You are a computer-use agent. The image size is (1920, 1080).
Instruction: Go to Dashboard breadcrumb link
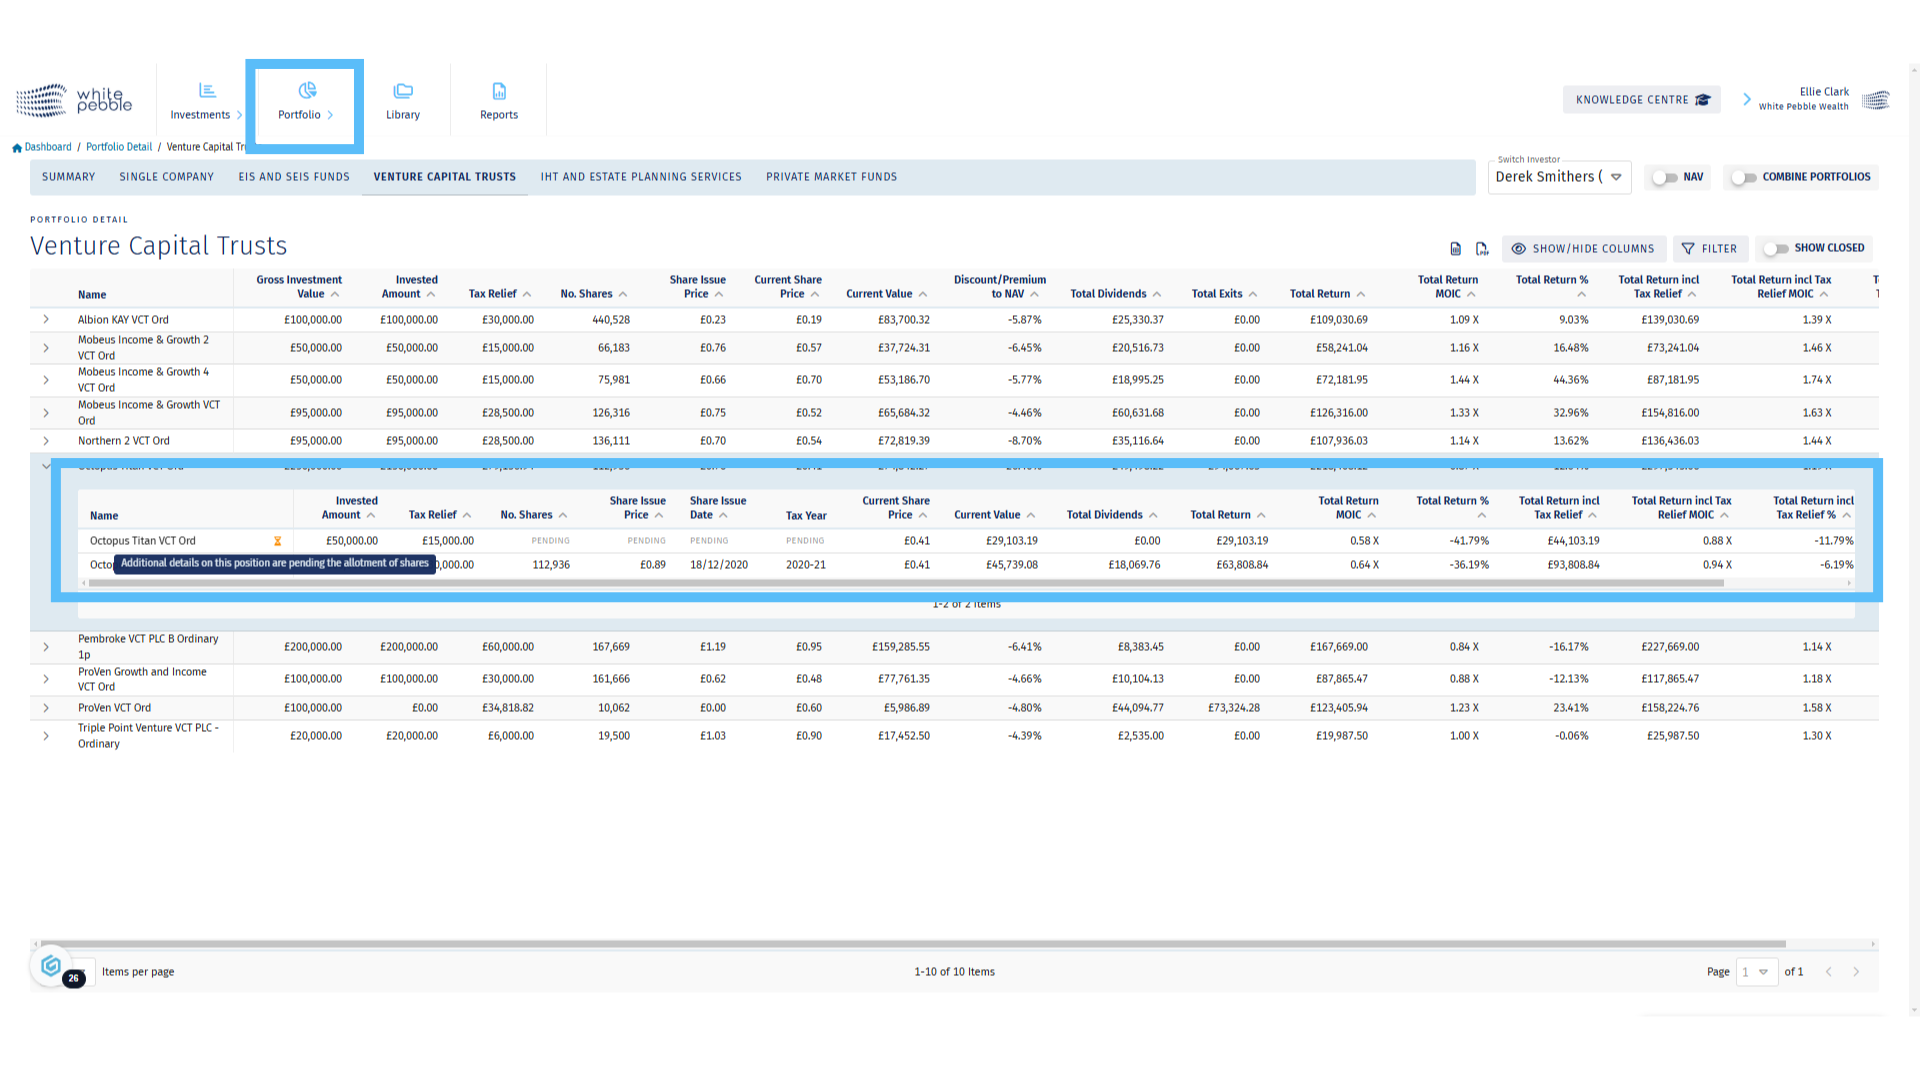point(48,147)
